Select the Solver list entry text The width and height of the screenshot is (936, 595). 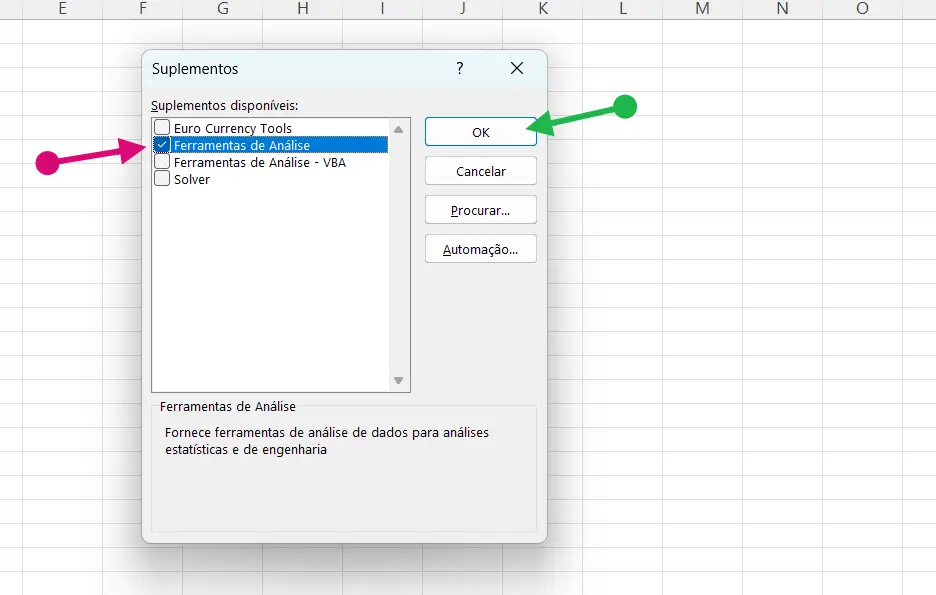192,179
